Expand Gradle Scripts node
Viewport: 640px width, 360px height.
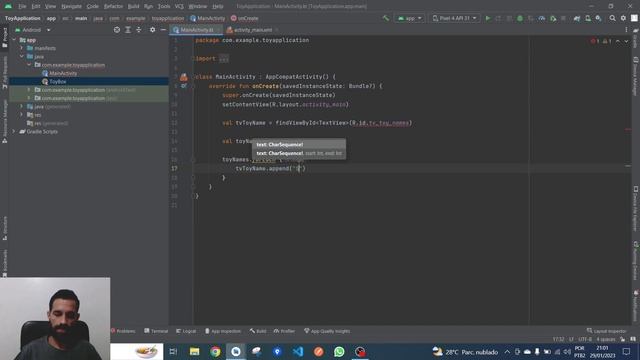click(x=14, y=131)
